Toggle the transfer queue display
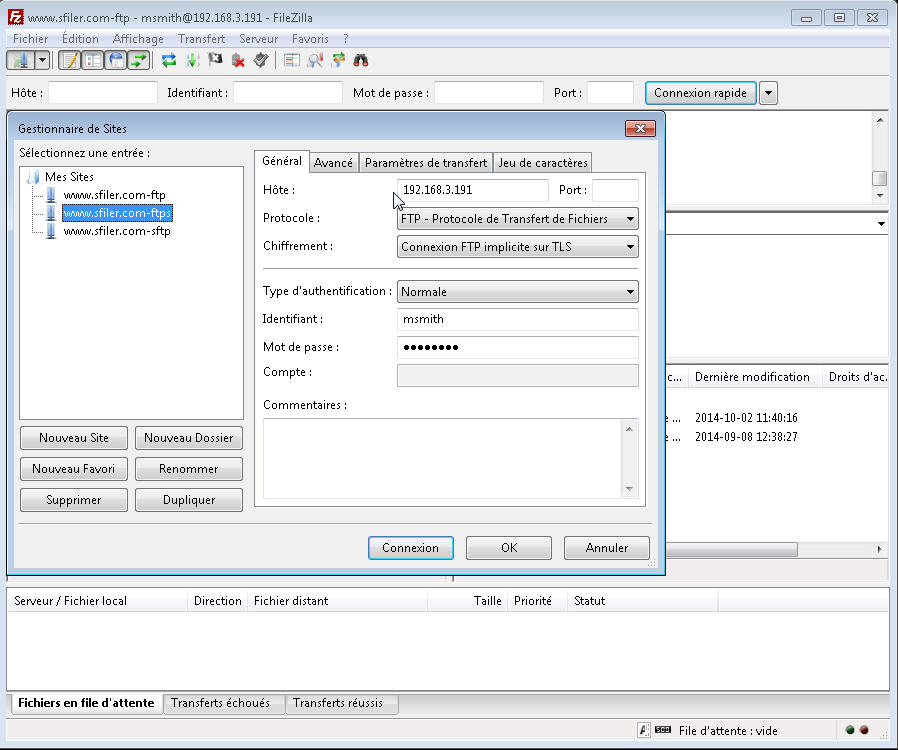Image resolution: width=898 pixels, height=750 pixels. point(139,60)
